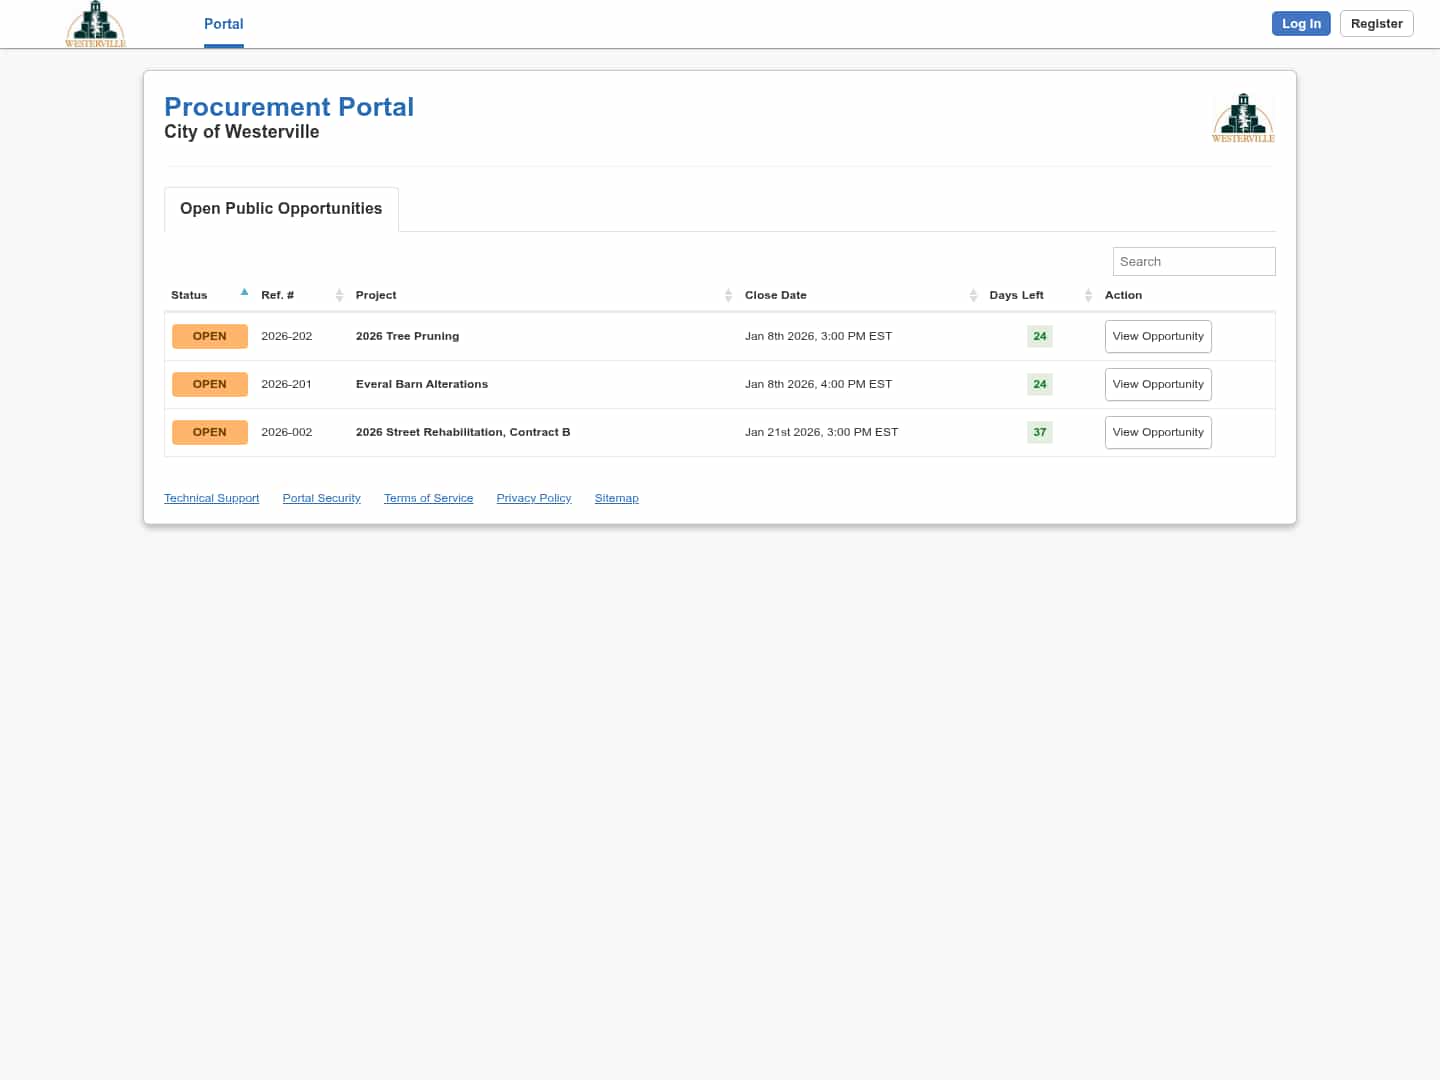This screenshot has width=1440, height=1080.
Task: Focus the Search input field
Action: tap(1193, 262)
